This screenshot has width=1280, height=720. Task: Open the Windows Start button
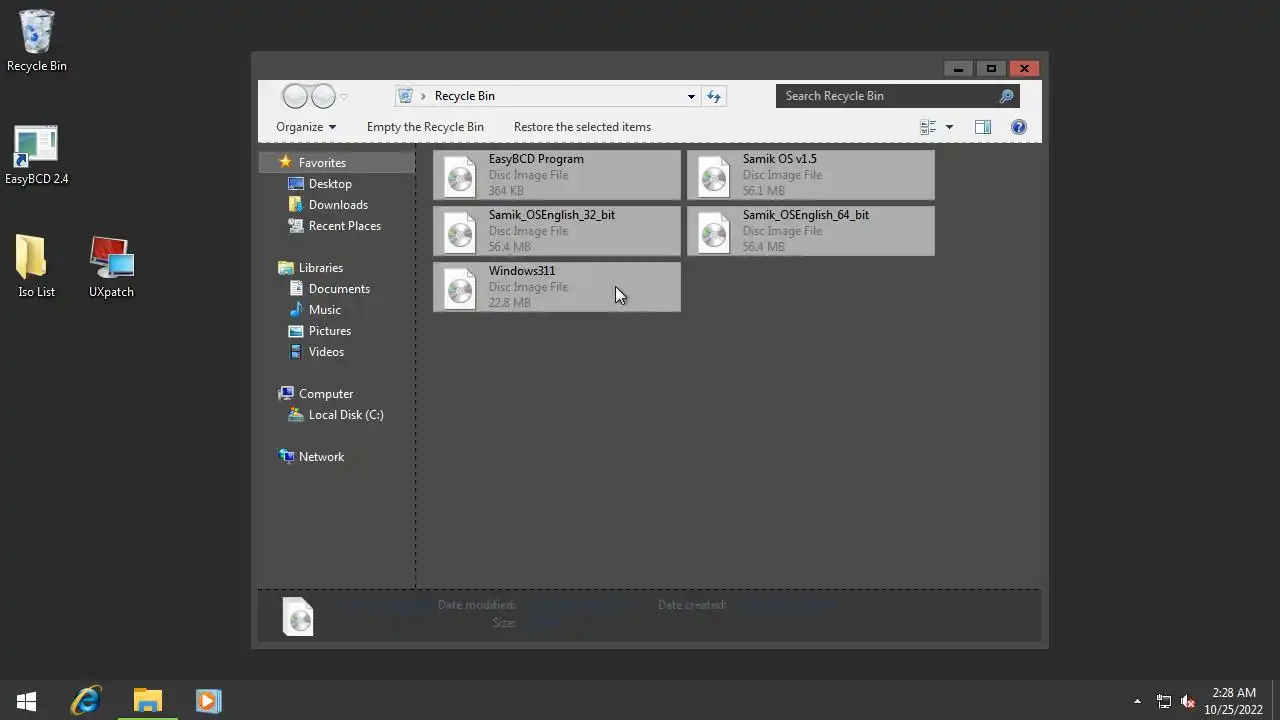point(27,701)
